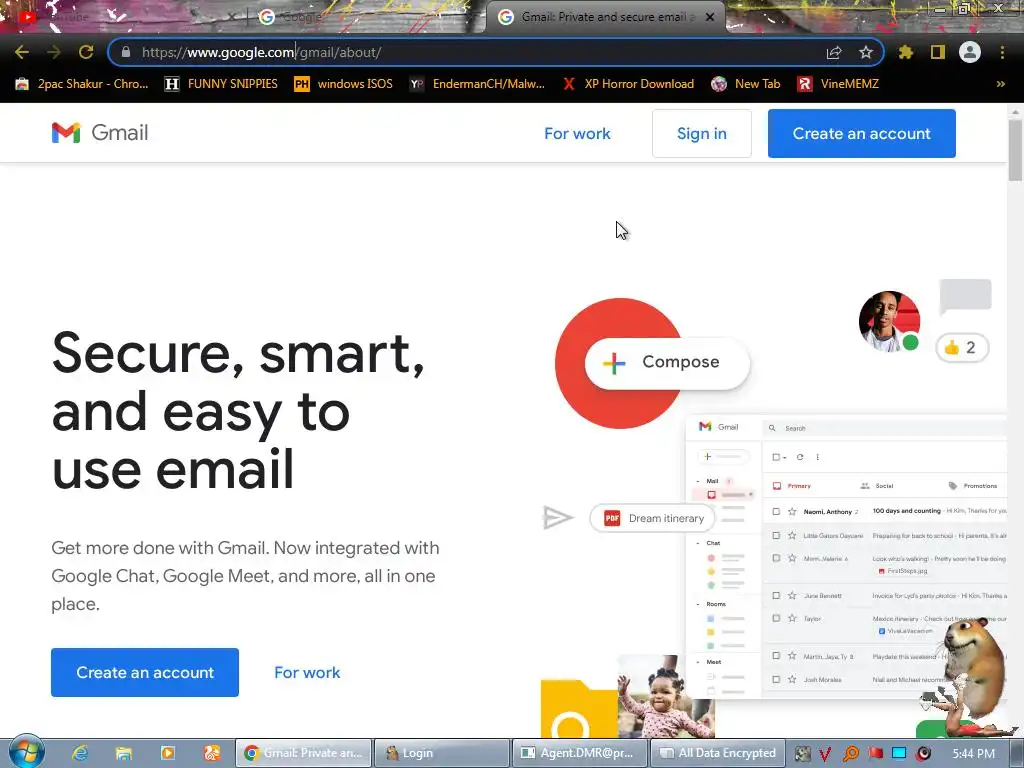Viewport: 1024px width, 768px height.
Task: Click the red flag tray icon
Action: pos(875,754)
